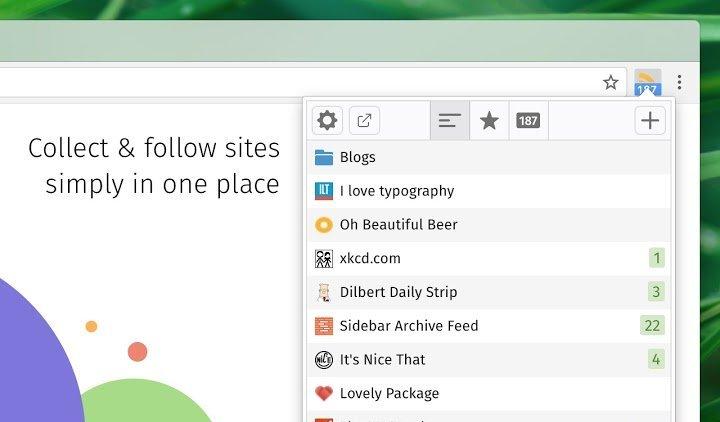Bookmark the page with the address bar star
Image resolution: width=720 pixels, height=422 pixels.
tap(610, 83)
